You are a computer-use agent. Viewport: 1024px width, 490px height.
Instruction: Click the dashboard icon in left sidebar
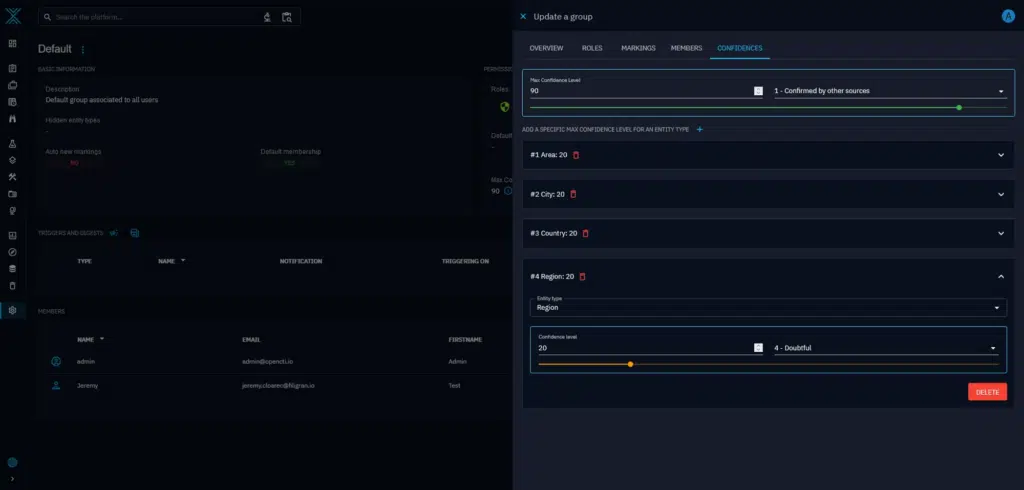(12, 44)
